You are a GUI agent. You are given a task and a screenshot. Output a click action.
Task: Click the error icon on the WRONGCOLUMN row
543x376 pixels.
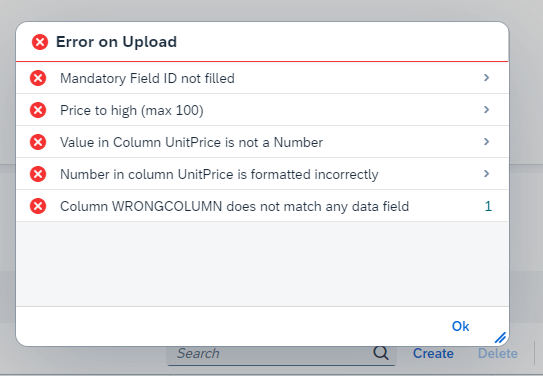tap(38, 206)
